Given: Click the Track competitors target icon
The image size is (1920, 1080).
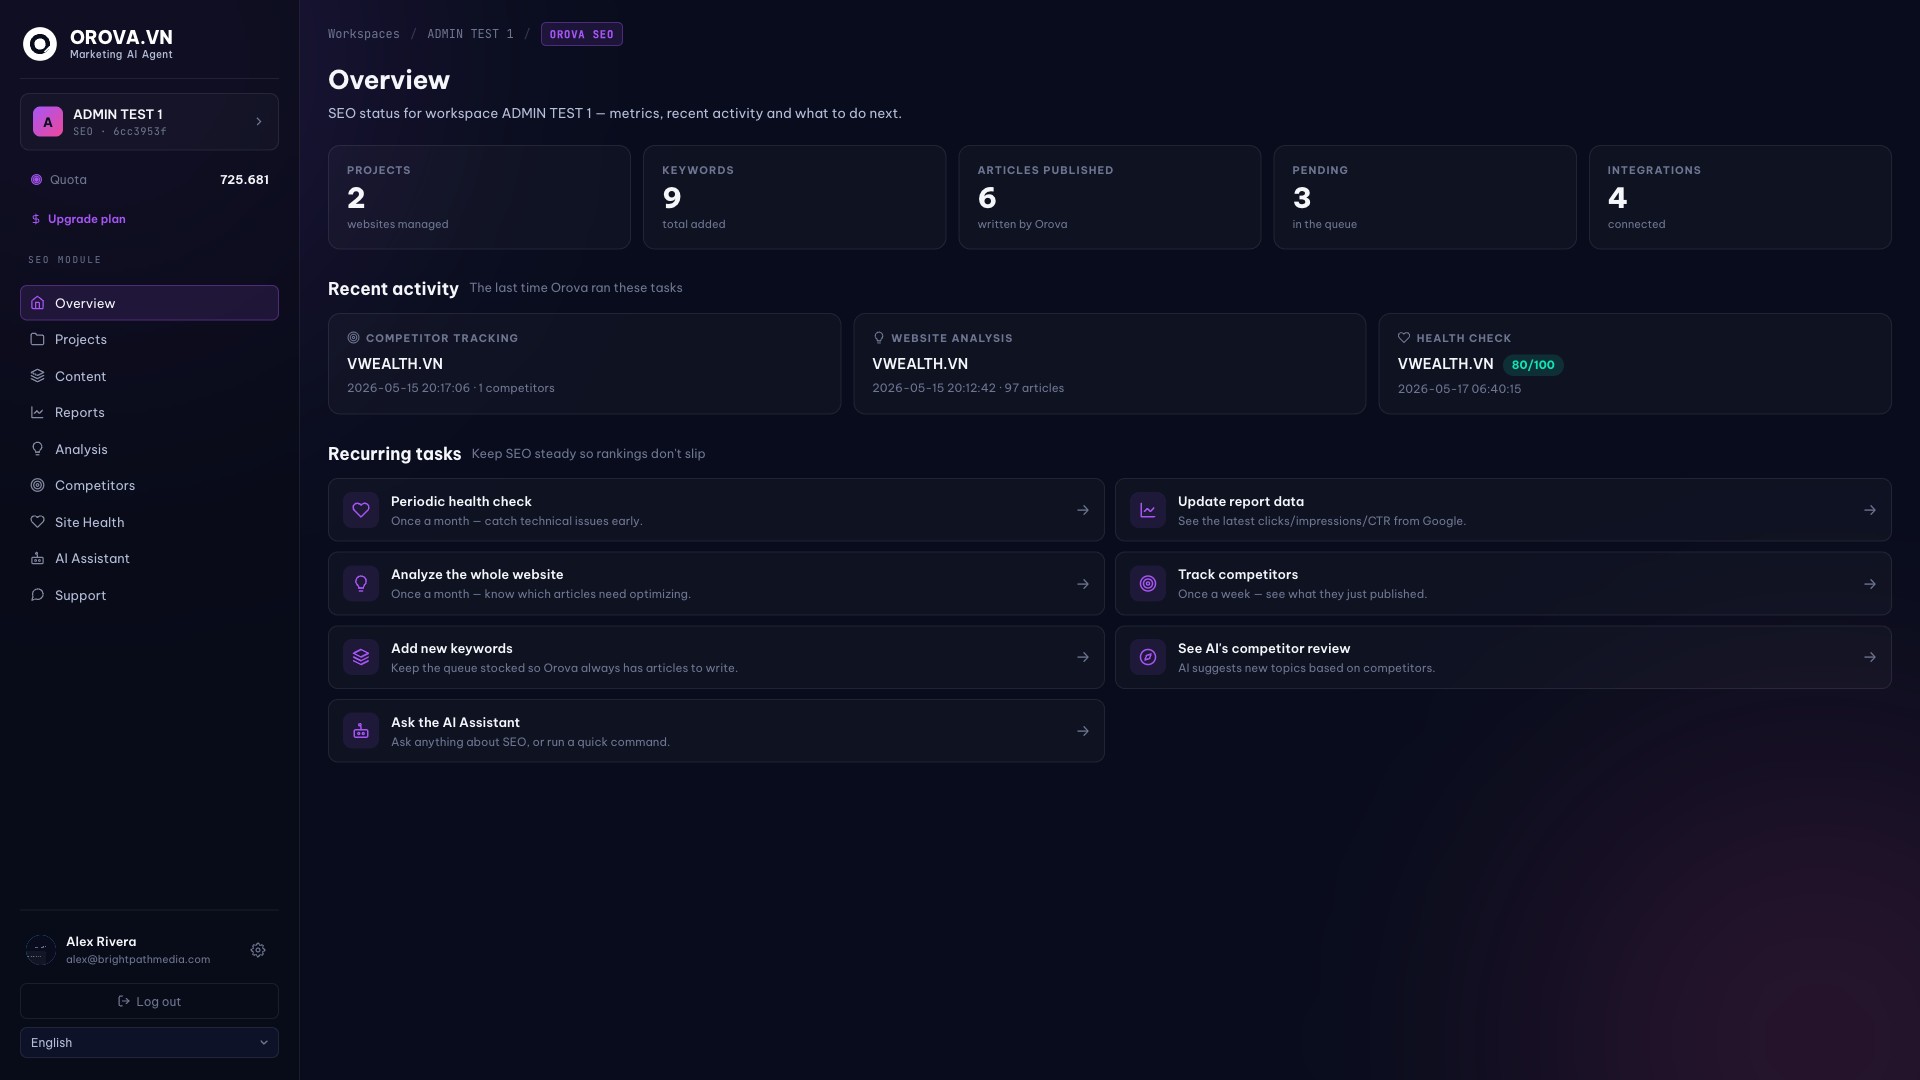Looking at the screenshot, I should pyautogui.click(x=1148, y=584).
